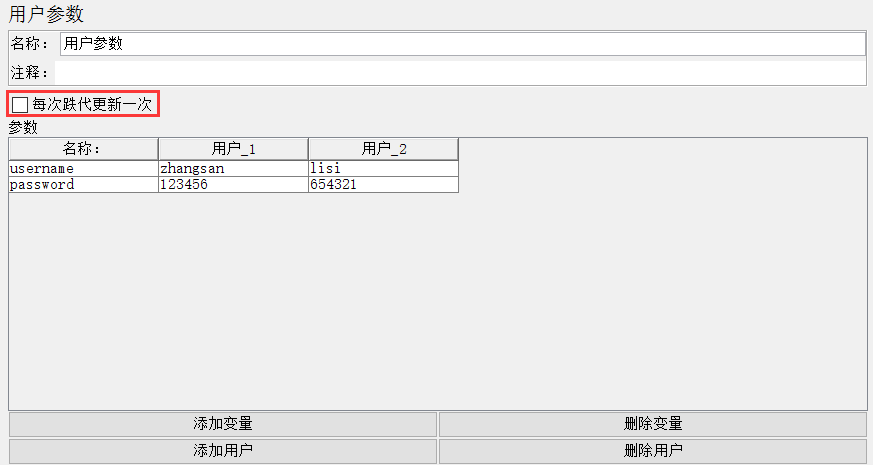The width and height of the screenshot is (873, 465).
Task: Select the 名称: column header
Action: [x=84, y=149]
